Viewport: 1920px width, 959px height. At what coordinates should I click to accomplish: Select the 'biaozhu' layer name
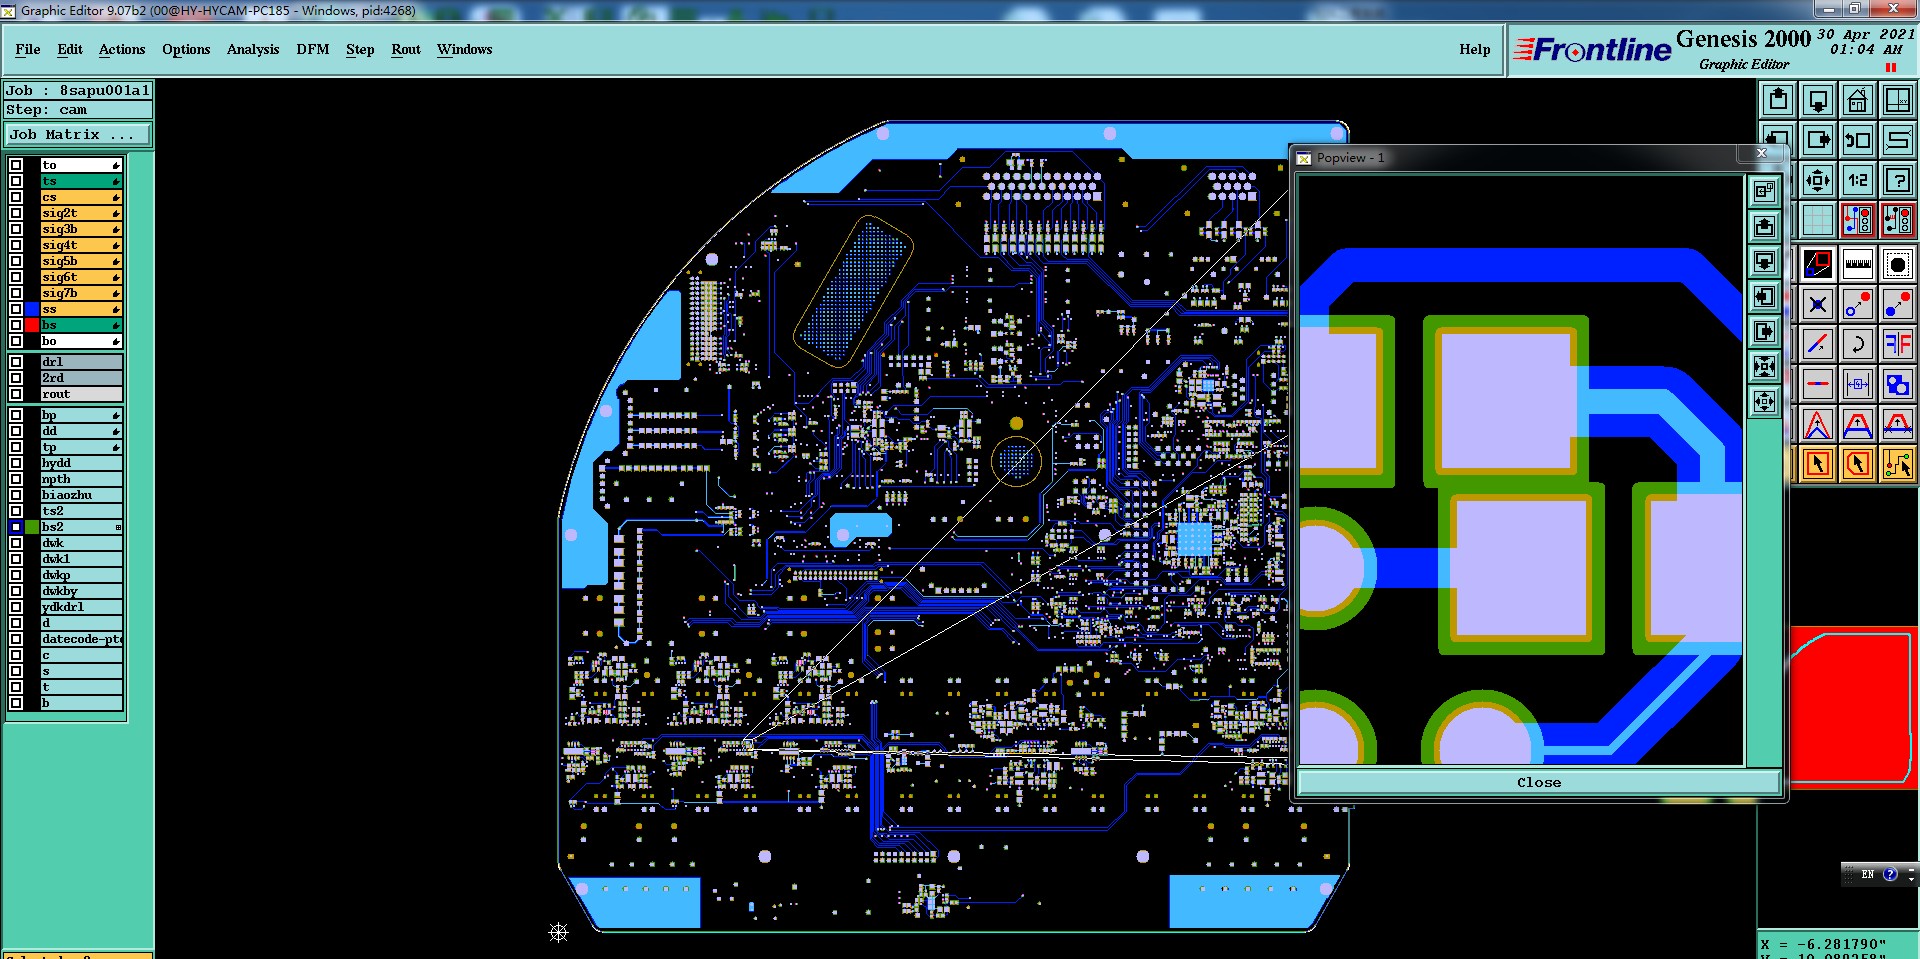pyautogui.click(x=81, y=495)
